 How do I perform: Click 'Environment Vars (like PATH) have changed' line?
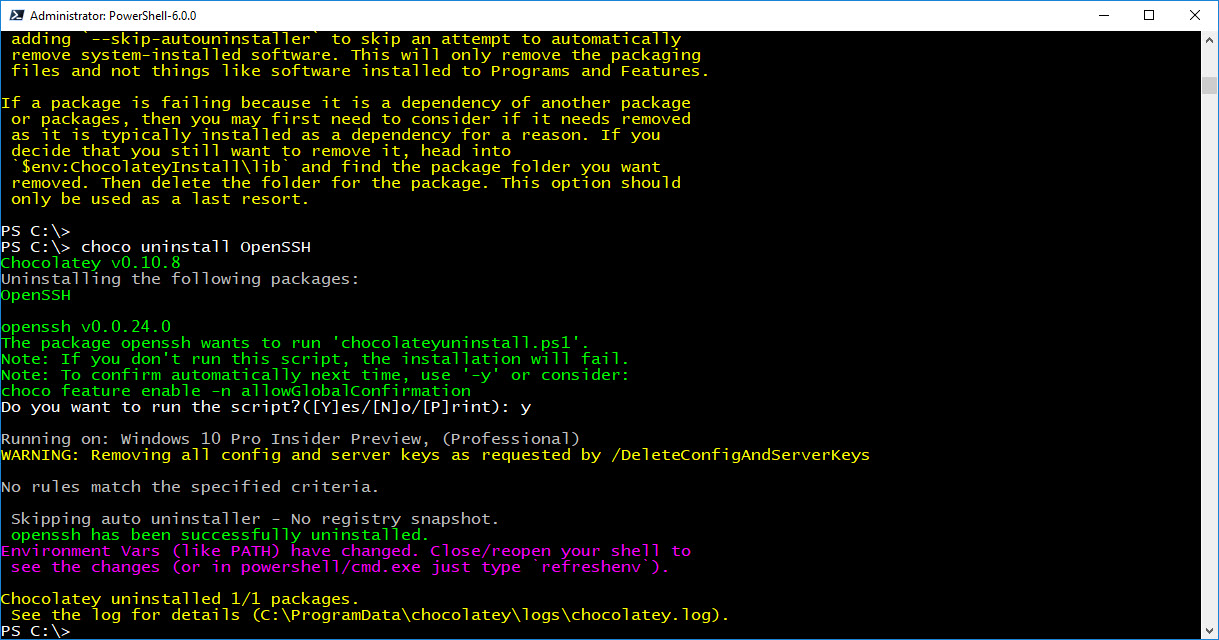[x=346, y=551]
